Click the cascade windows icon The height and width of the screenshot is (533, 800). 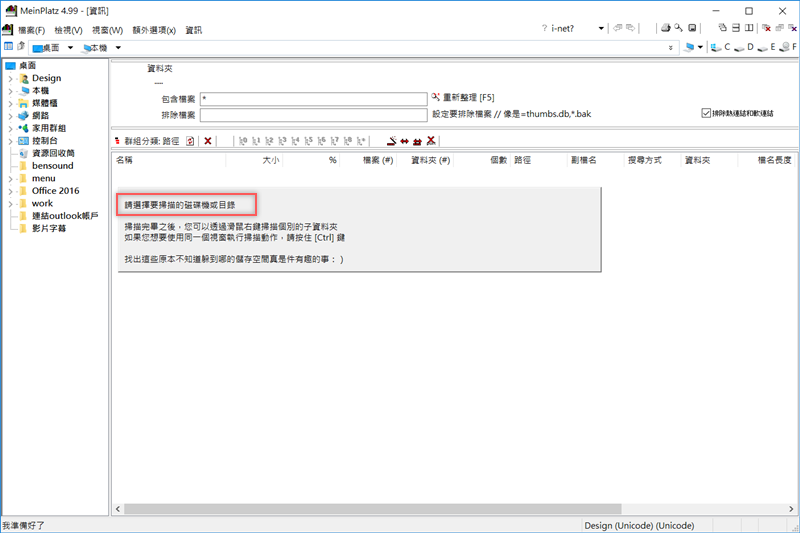722,28
